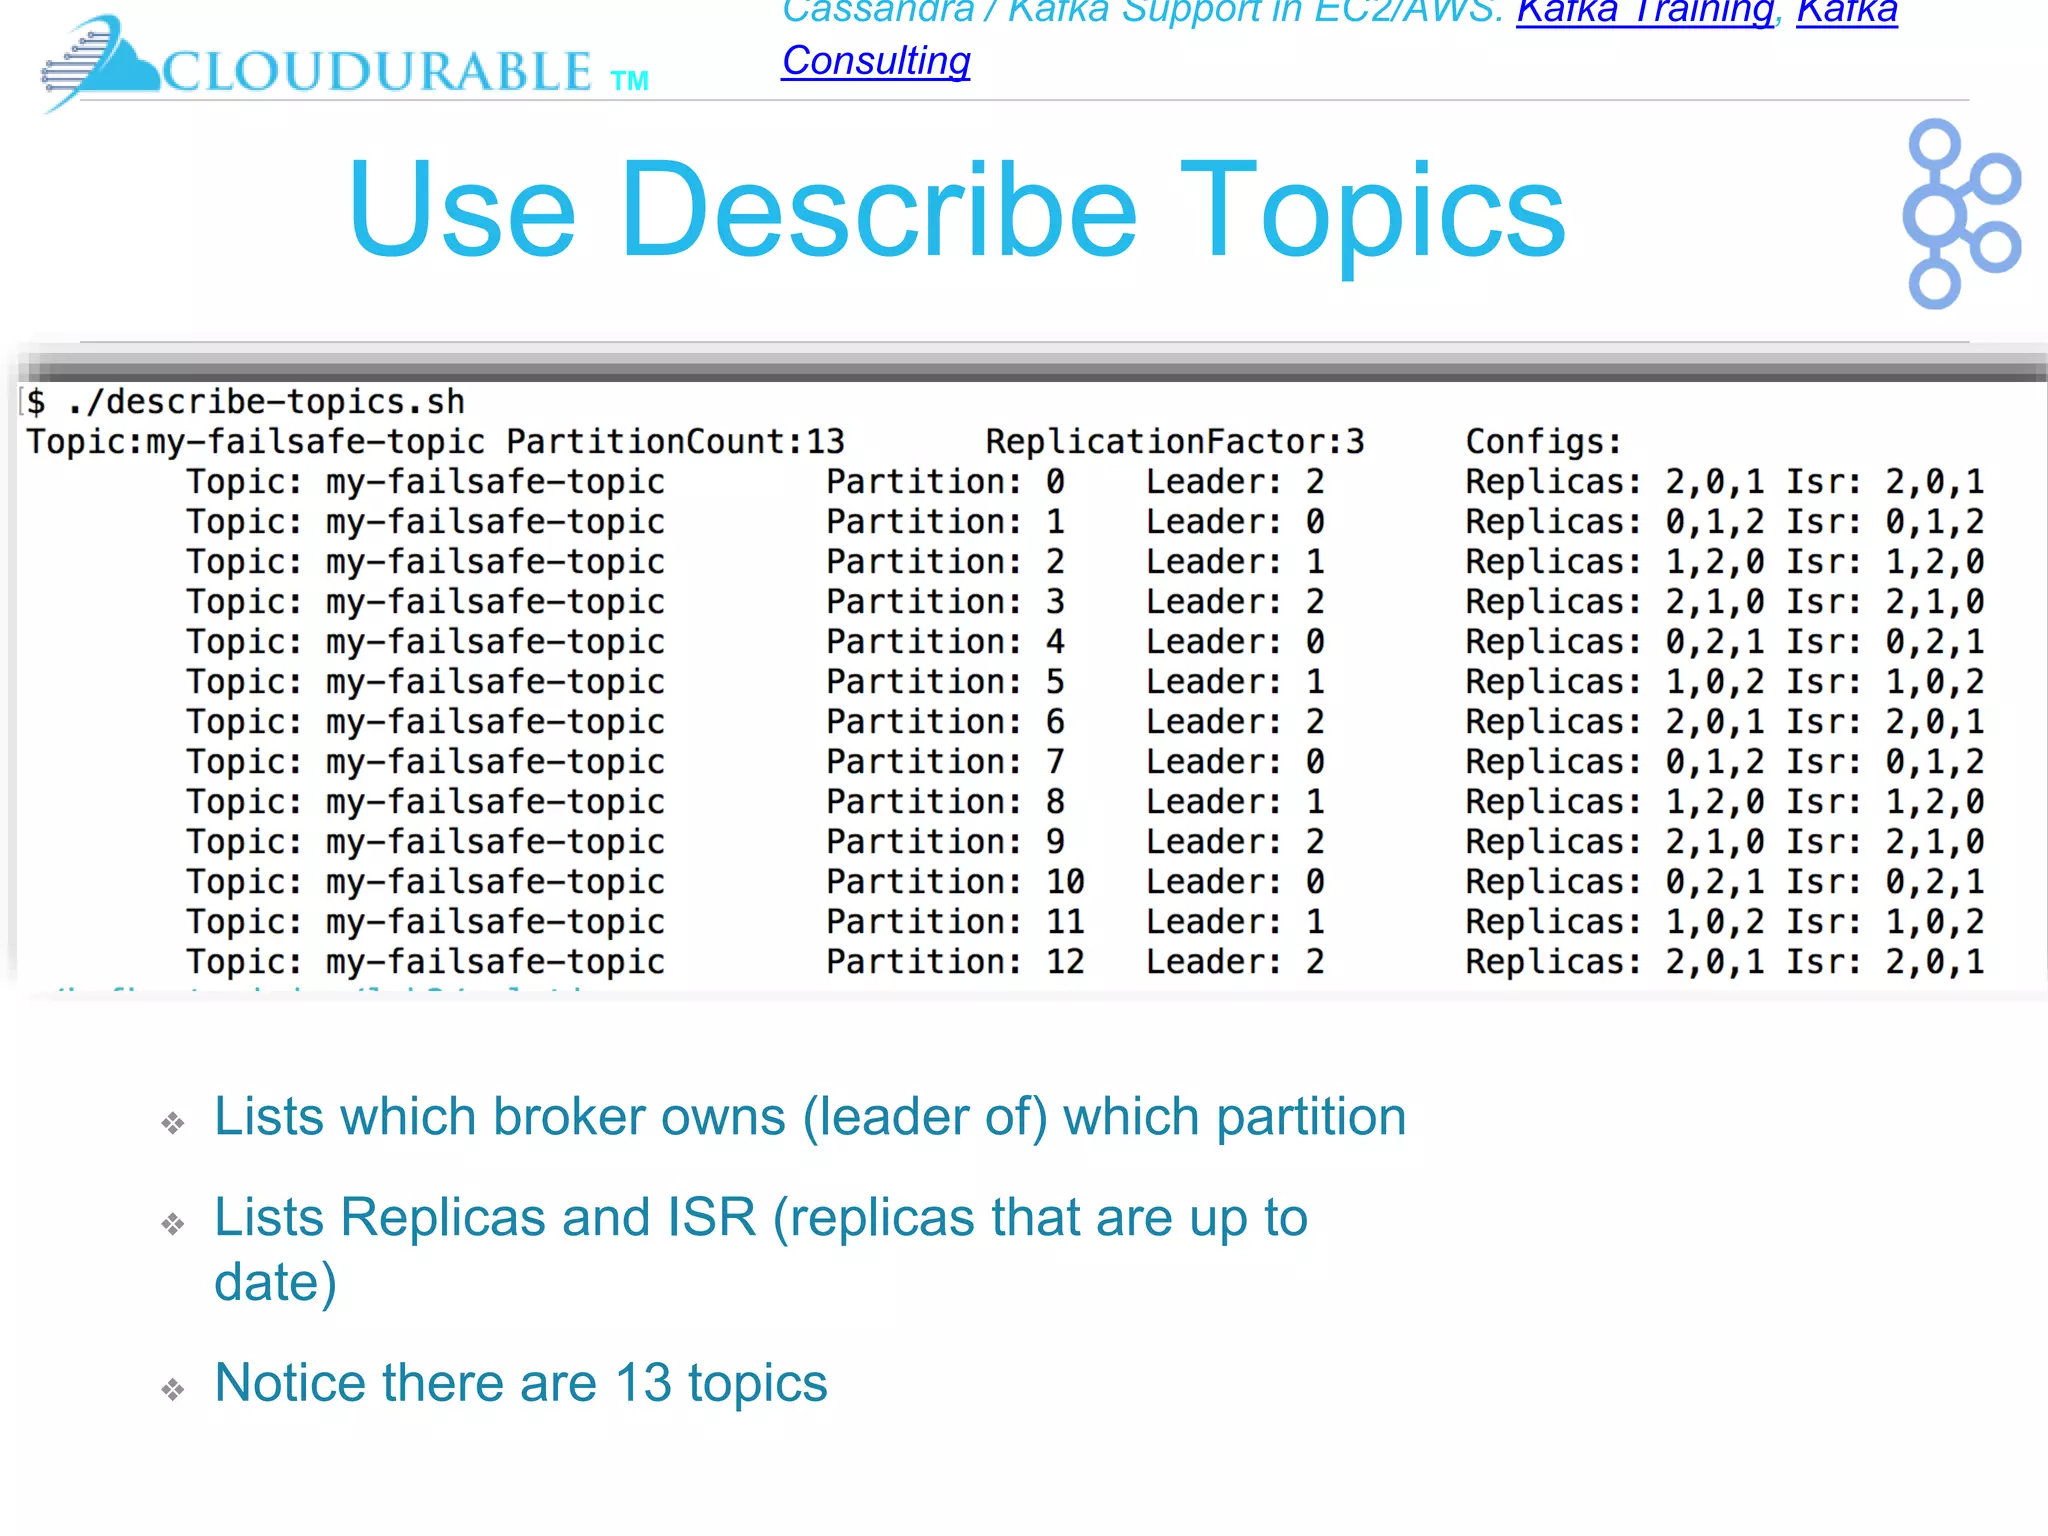The height and width of the screenshot is (1536, 2048).
Task: Click the ReplicationFactor:3 text
Action: tap(1174, 442)
